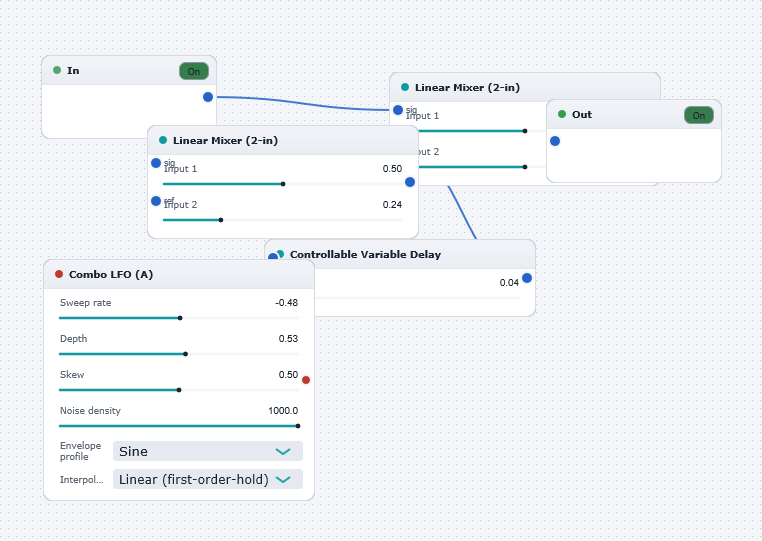Select the Controllable Variable Delay node title

pos(365,255)
